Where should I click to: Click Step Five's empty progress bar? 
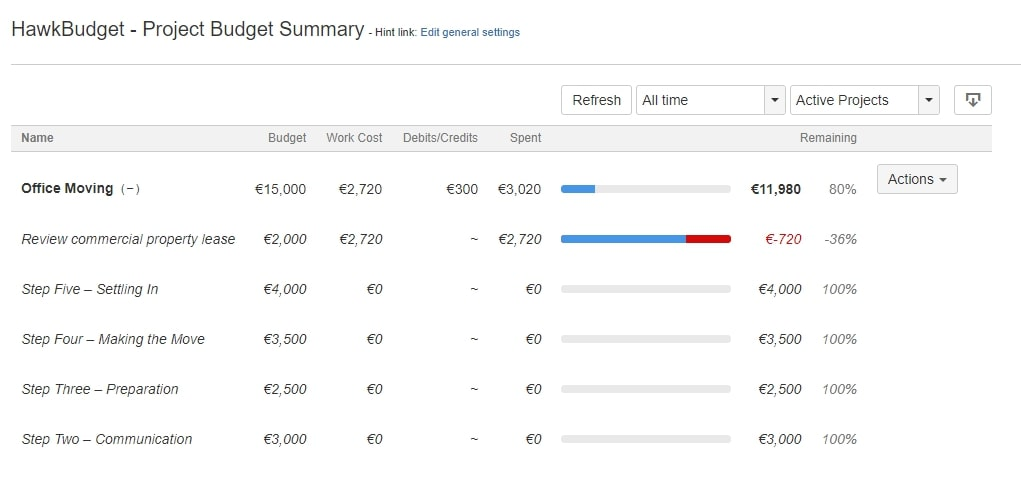646,289
